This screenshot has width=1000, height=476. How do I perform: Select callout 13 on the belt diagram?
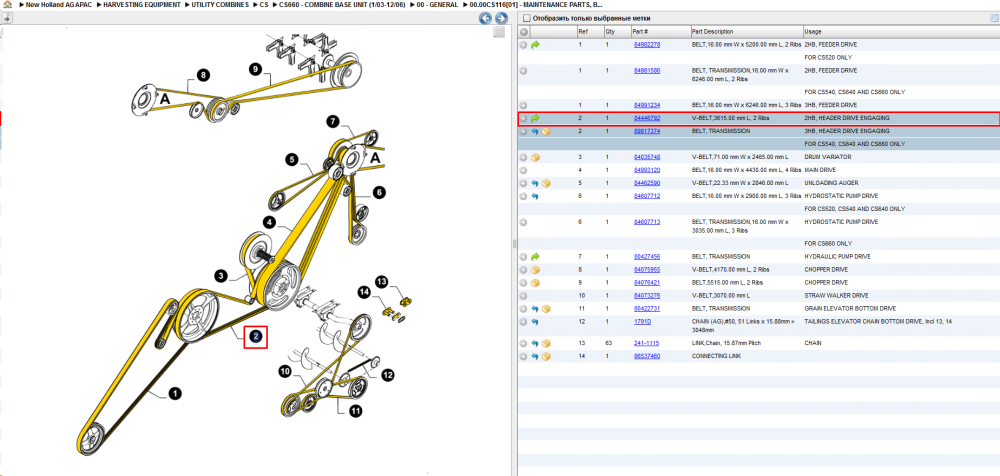pos(381,281)
